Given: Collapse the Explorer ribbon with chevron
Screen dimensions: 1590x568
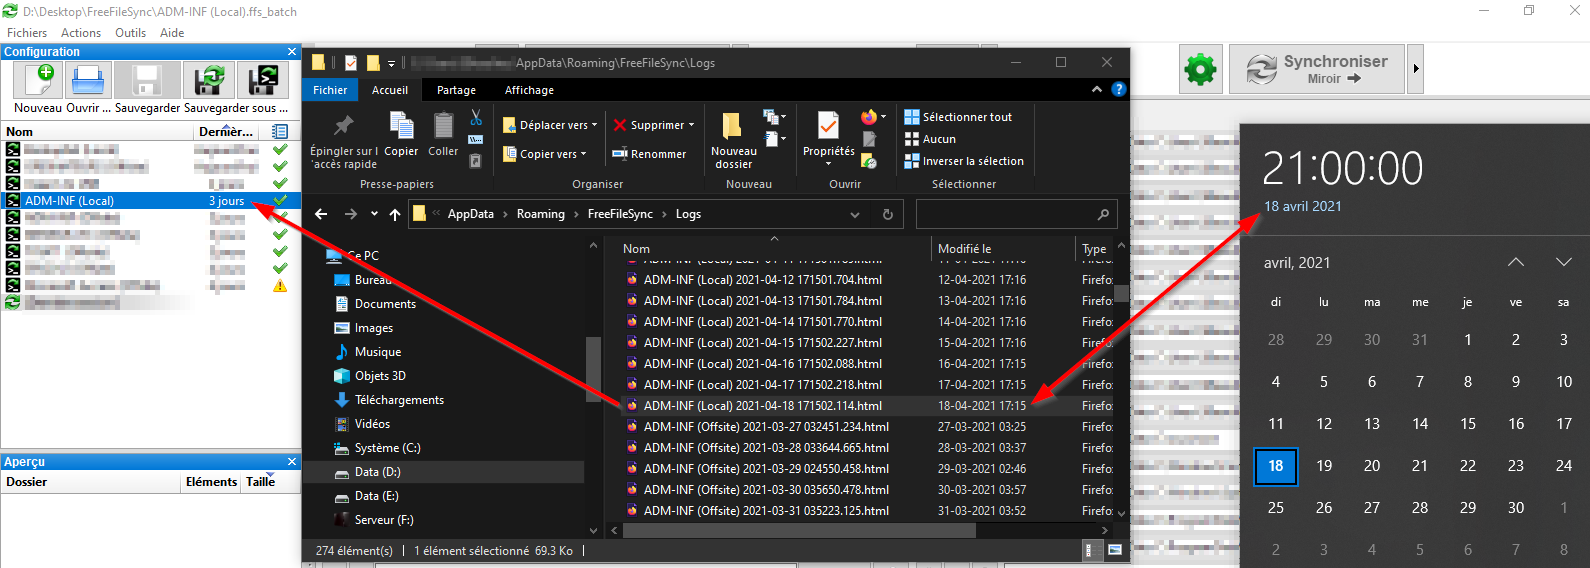Looking at the screenshot, I should [1097, 89].
